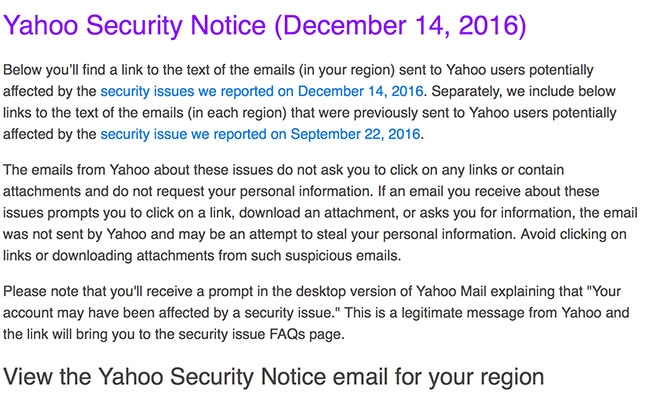Viewport: 660px width, 393px height.
Task: Open the Yahoo Security Notice title link
Action: [x=265, y=25]
